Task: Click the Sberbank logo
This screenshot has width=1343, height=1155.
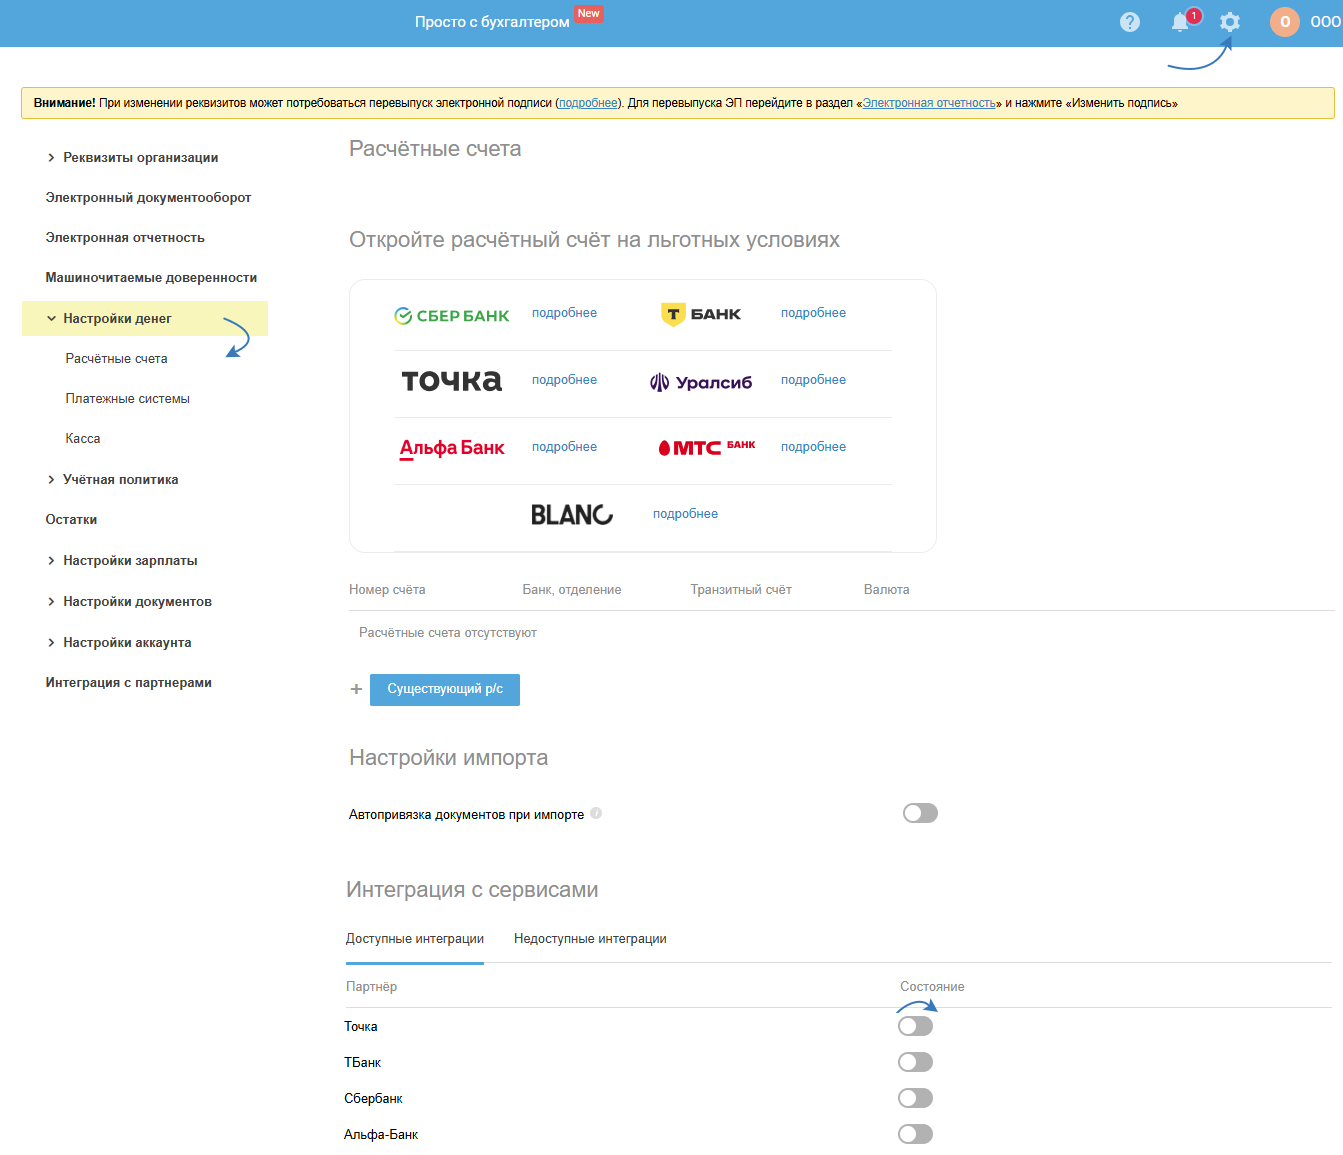Action: click(452, 316)
